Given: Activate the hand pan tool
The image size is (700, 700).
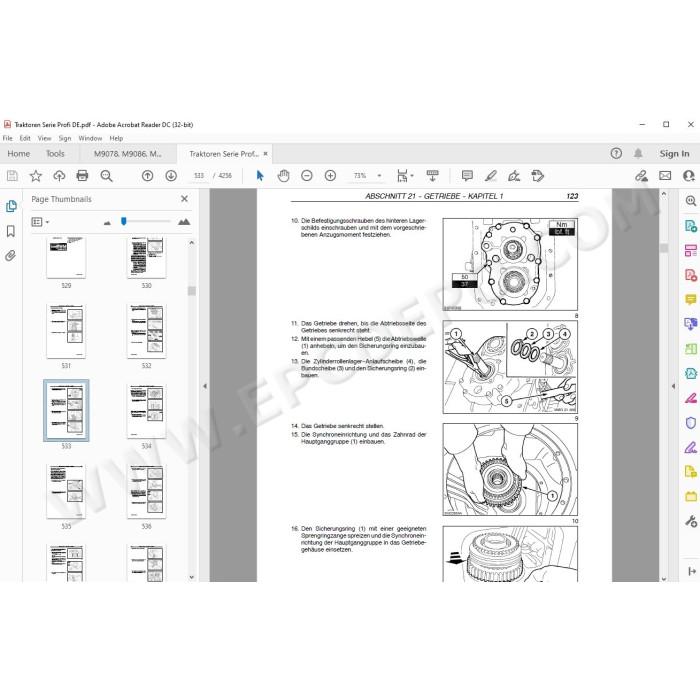Looking at the screenshot, I should point(283,176).
